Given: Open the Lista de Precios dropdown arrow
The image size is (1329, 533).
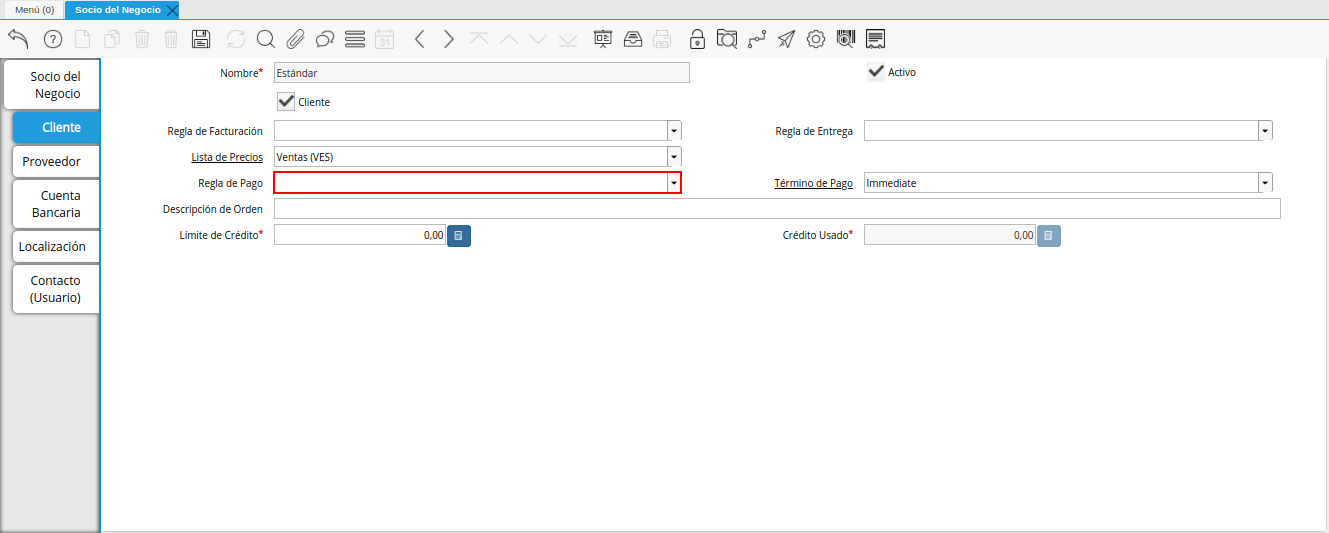Looking at the screenshot, I should point(674,157).
